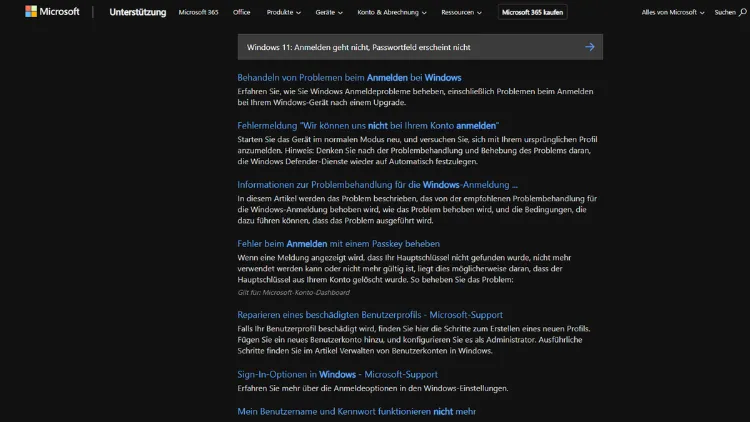
Task: Open the Fehlermeldung Wir können uns nicht result
Action: (x=368, y=125)
